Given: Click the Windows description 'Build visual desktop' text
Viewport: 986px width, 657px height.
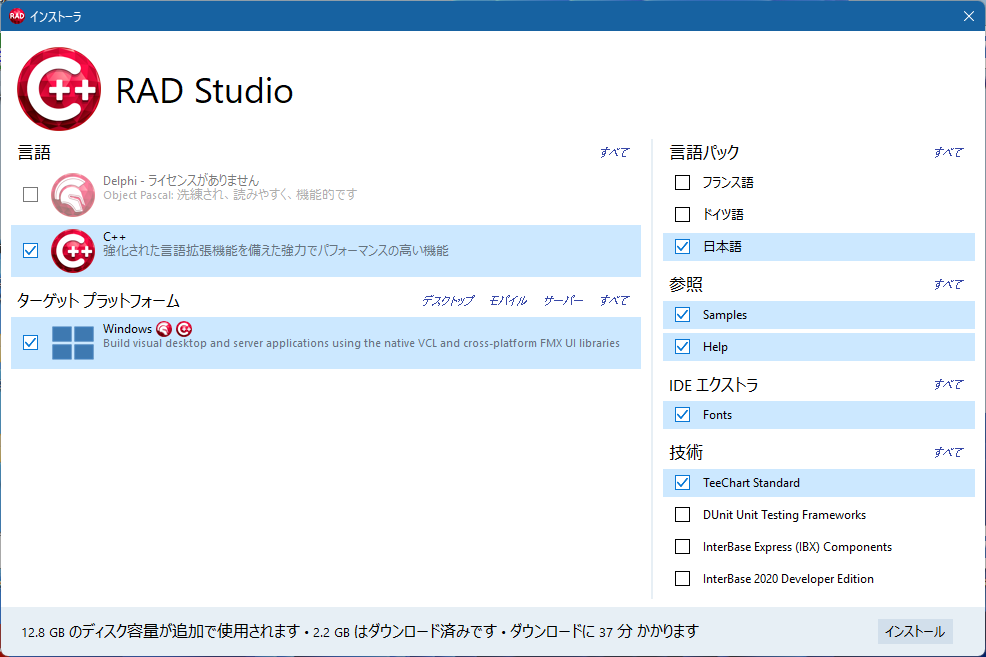Looking at the screenshot, I should click(361, 343).
